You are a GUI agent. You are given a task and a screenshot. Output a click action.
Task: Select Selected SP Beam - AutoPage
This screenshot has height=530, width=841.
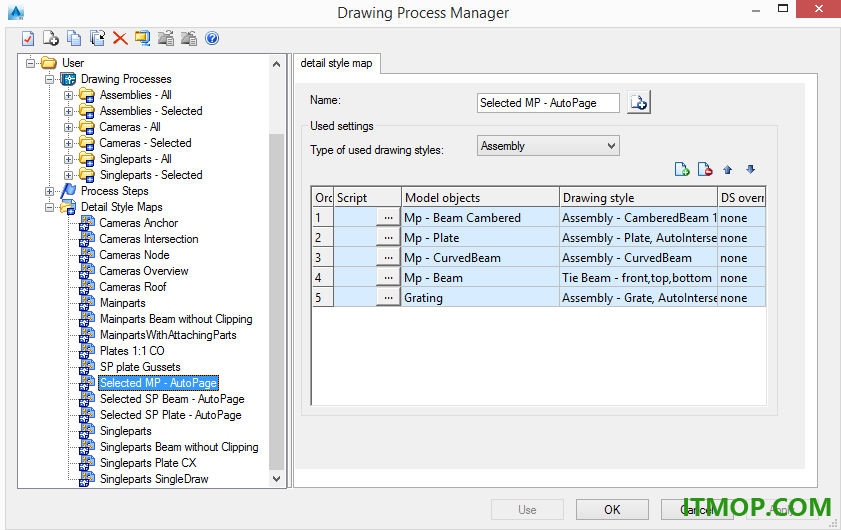coord(172,399)
